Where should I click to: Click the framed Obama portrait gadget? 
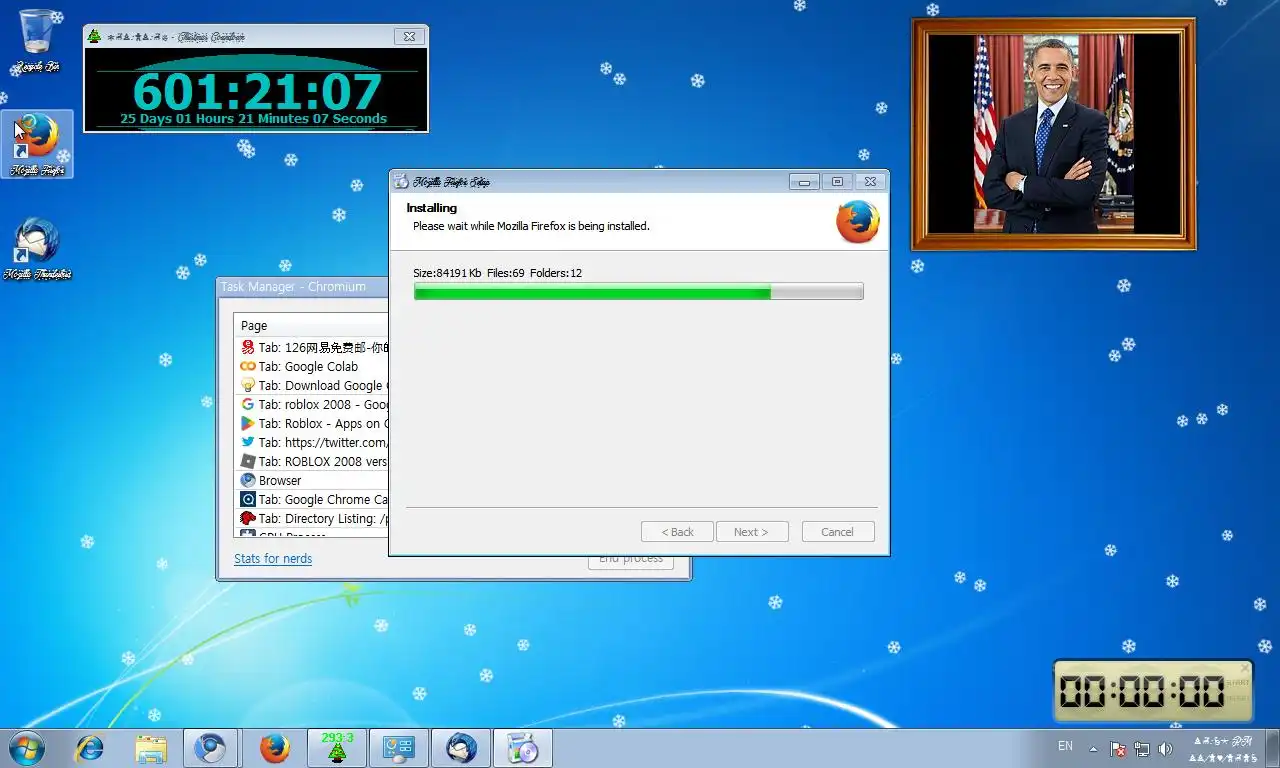click(1054, 134)
